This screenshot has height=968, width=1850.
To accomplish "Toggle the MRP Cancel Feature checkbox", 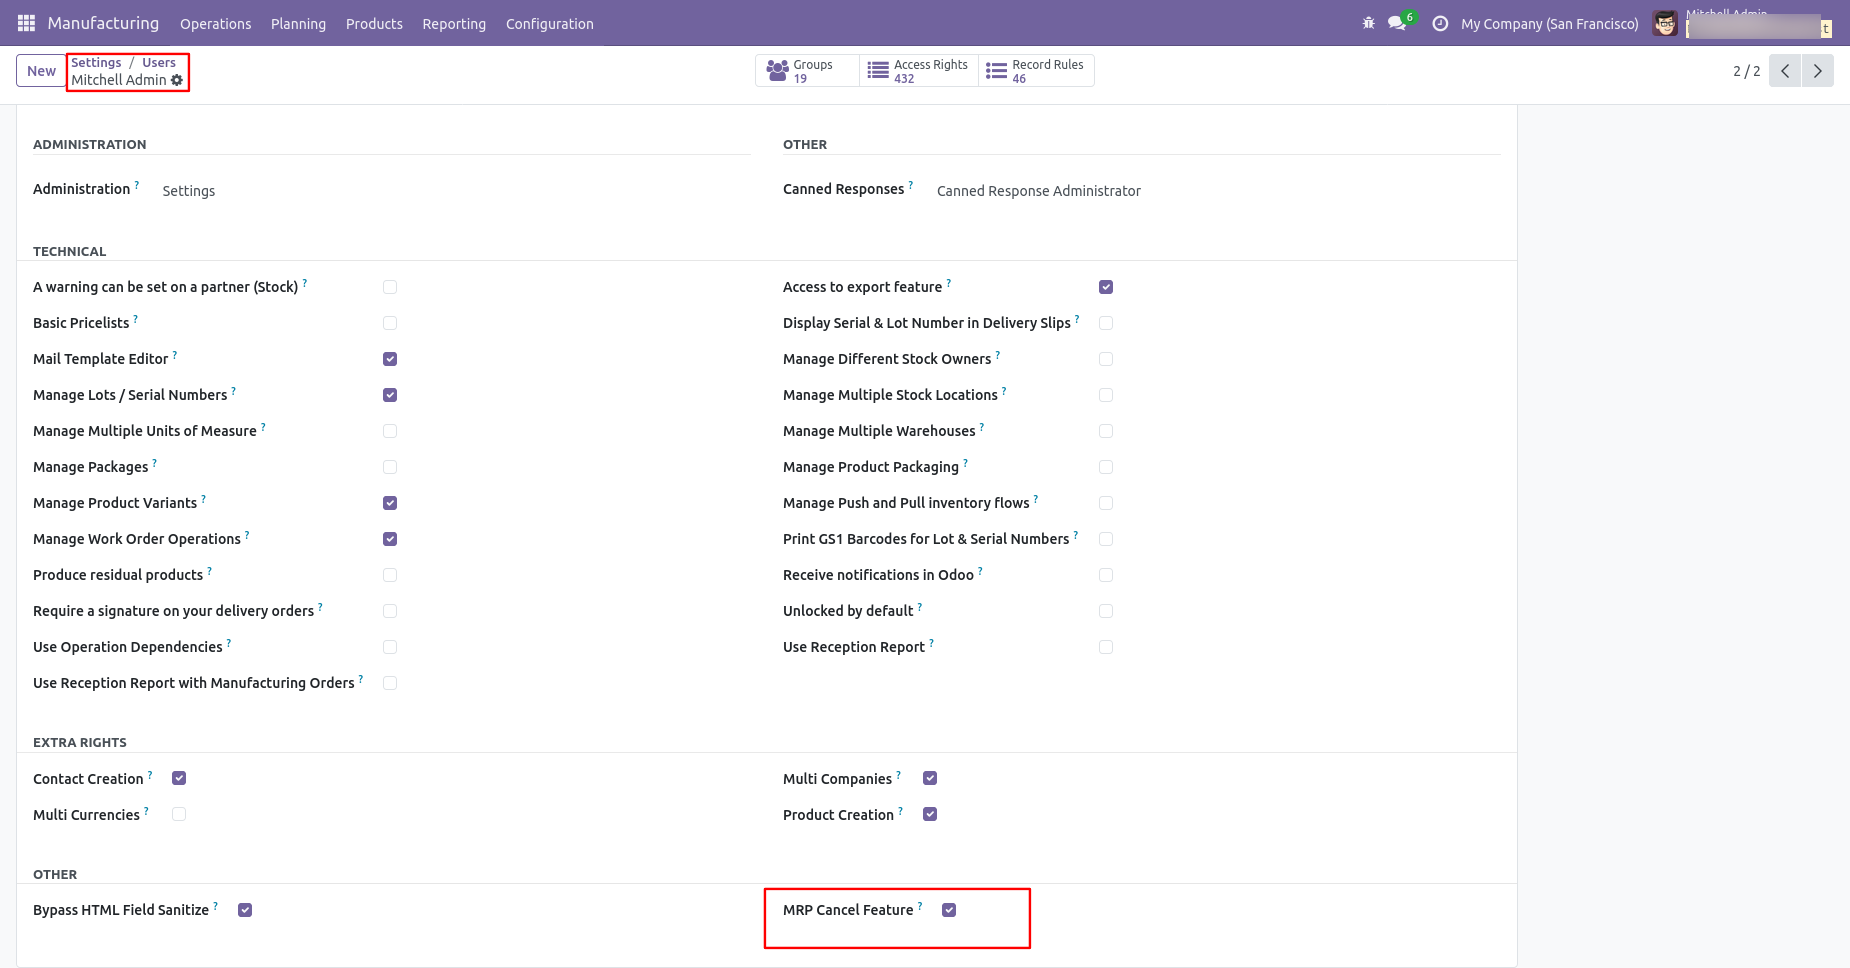I will pos(949,910).
